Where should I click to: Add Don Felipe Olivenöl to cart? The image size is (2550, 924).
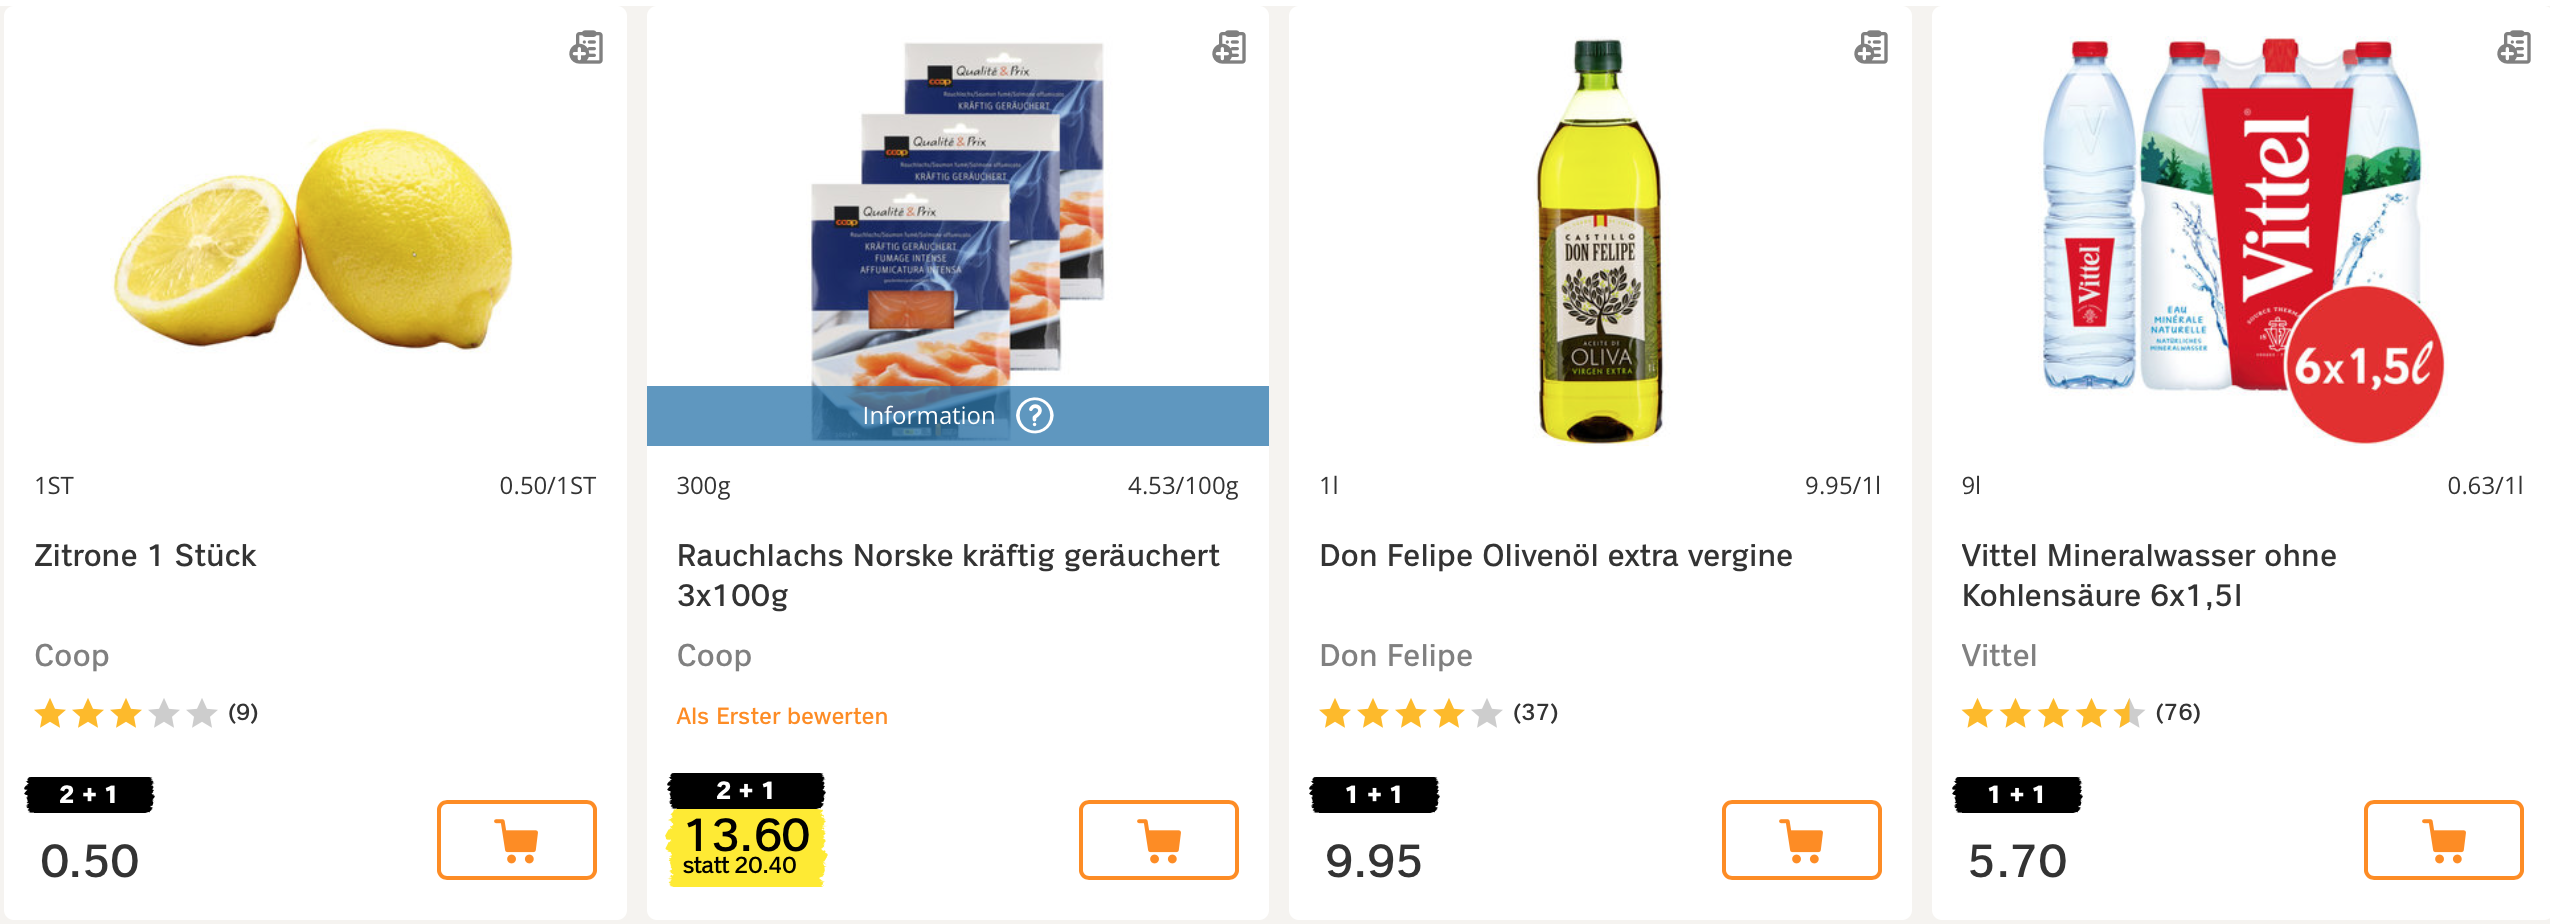tap(1801, 840)
